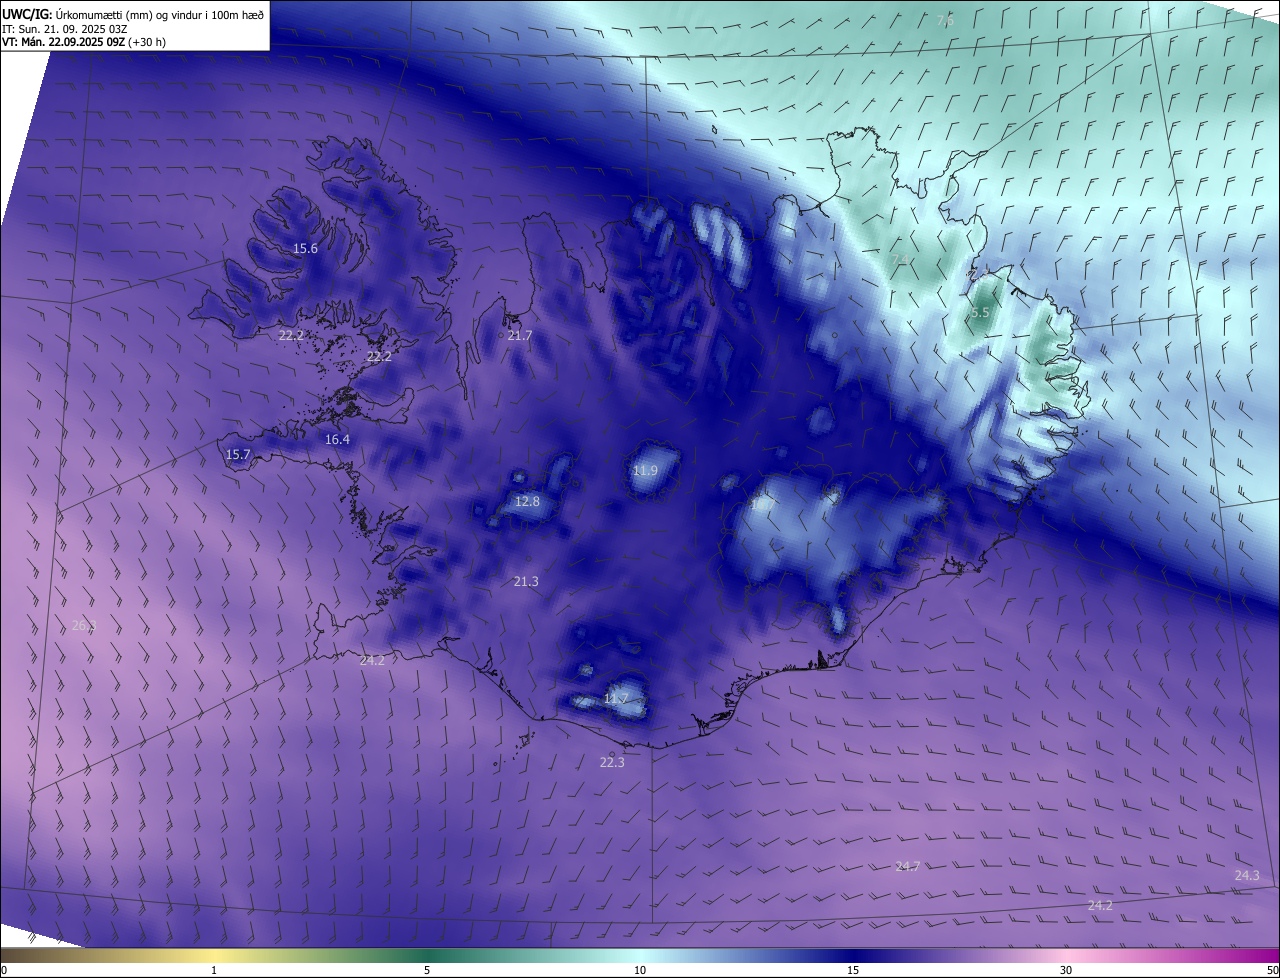Click the 11.9 value on the map
Image resolution: width=1280 pixels, height=978 pixels.
(645, 470)
